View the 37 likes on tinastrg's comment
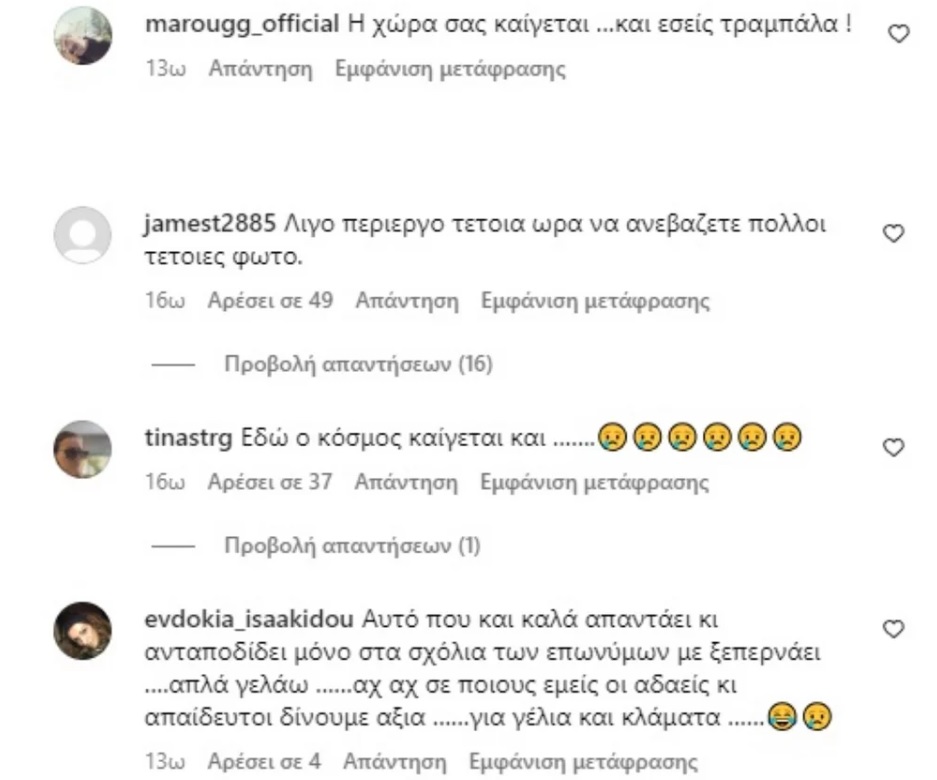The width and height of the screenshot is (937, 780). click(270, 482)
